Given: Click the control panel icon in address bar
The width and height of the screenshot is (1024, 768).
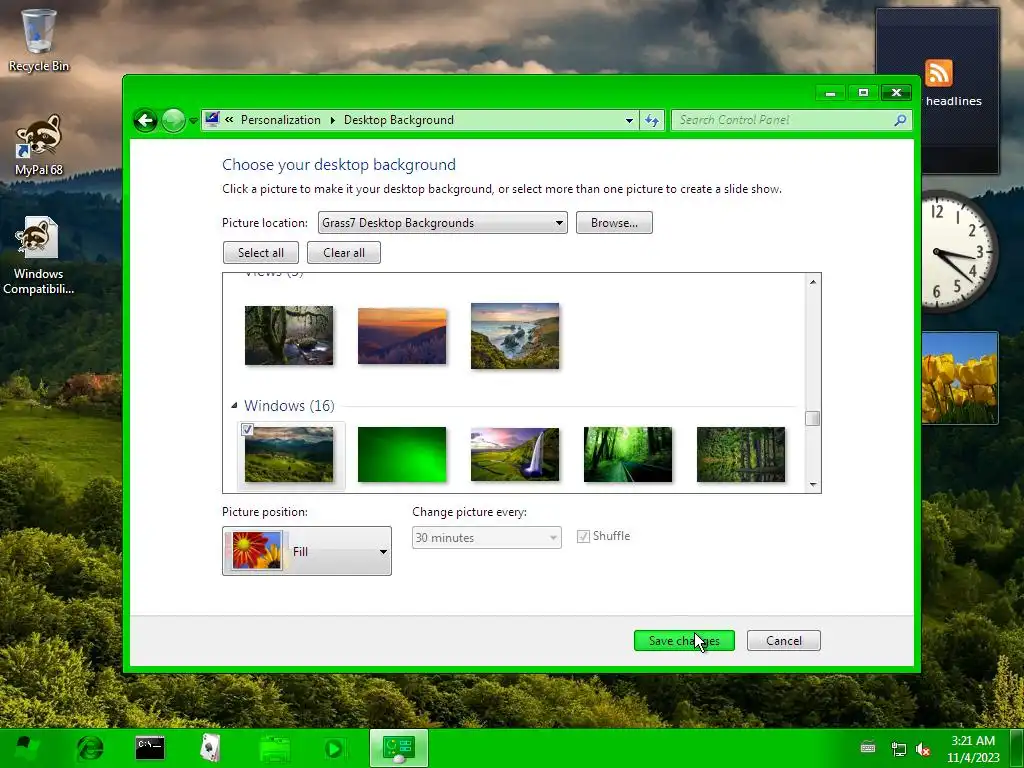Looking at the screenshot, I should coord(212,120).
